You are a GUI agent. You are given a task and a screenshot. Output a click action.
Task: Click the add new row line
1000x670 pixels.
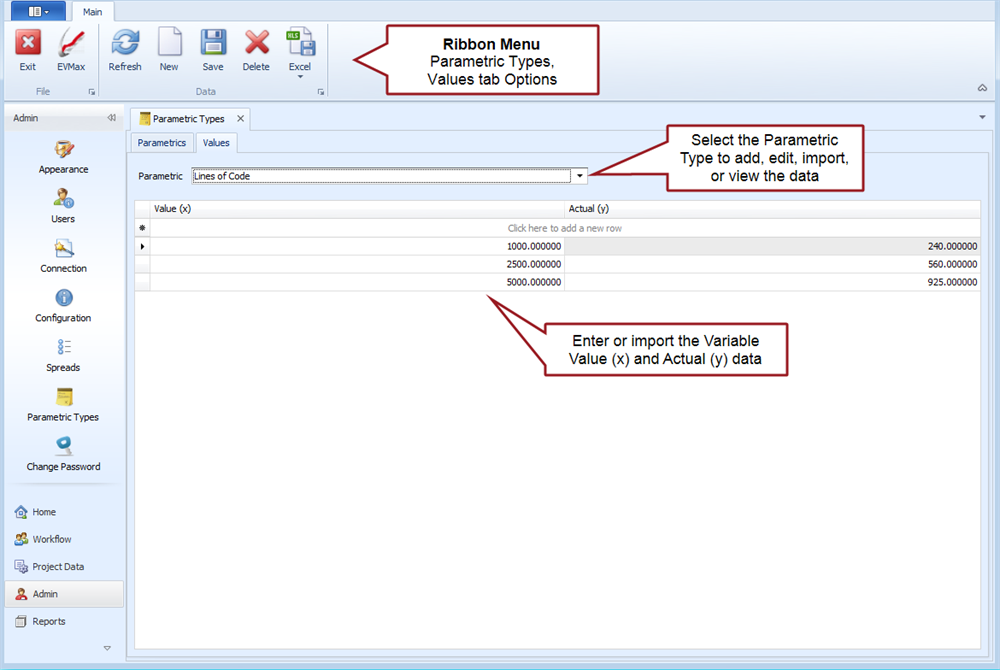point(565,228)
